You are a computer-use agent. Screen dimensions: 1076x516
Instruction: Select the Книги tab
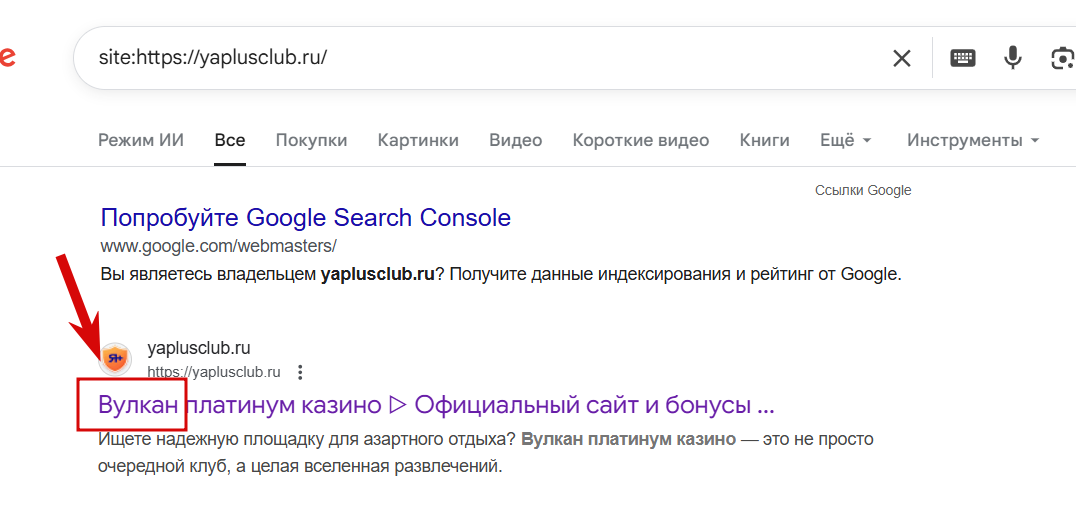(764, 140)
